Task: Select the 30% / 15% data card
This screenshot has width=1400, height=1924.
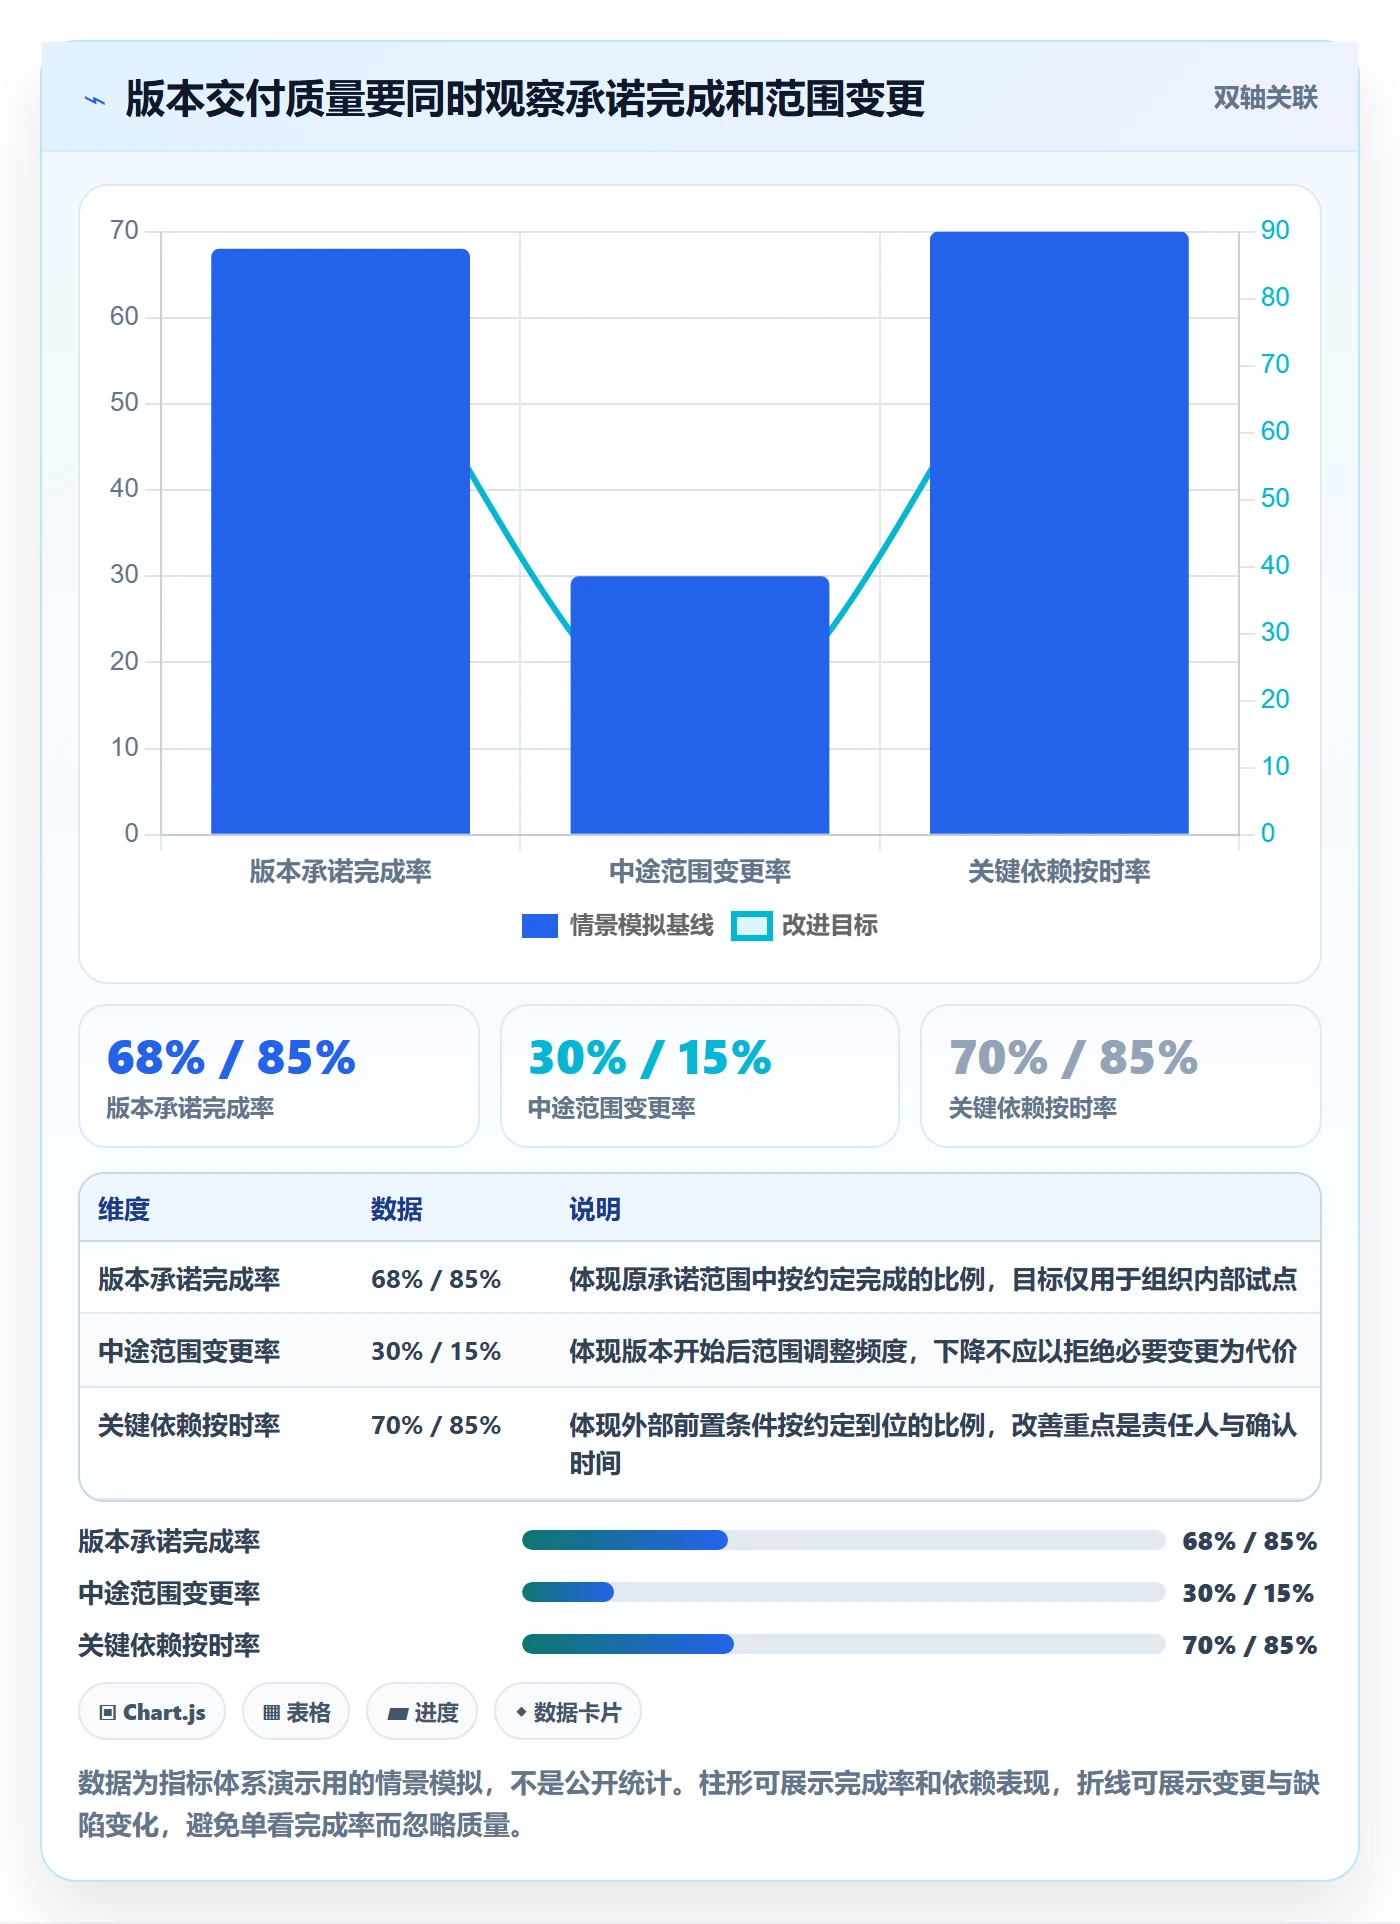Action: 700,1076
